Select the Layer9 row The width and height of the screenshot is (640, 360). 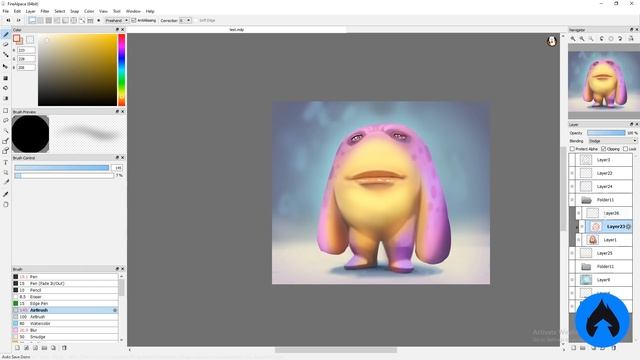pyautogui.click(x=601, y=280)
